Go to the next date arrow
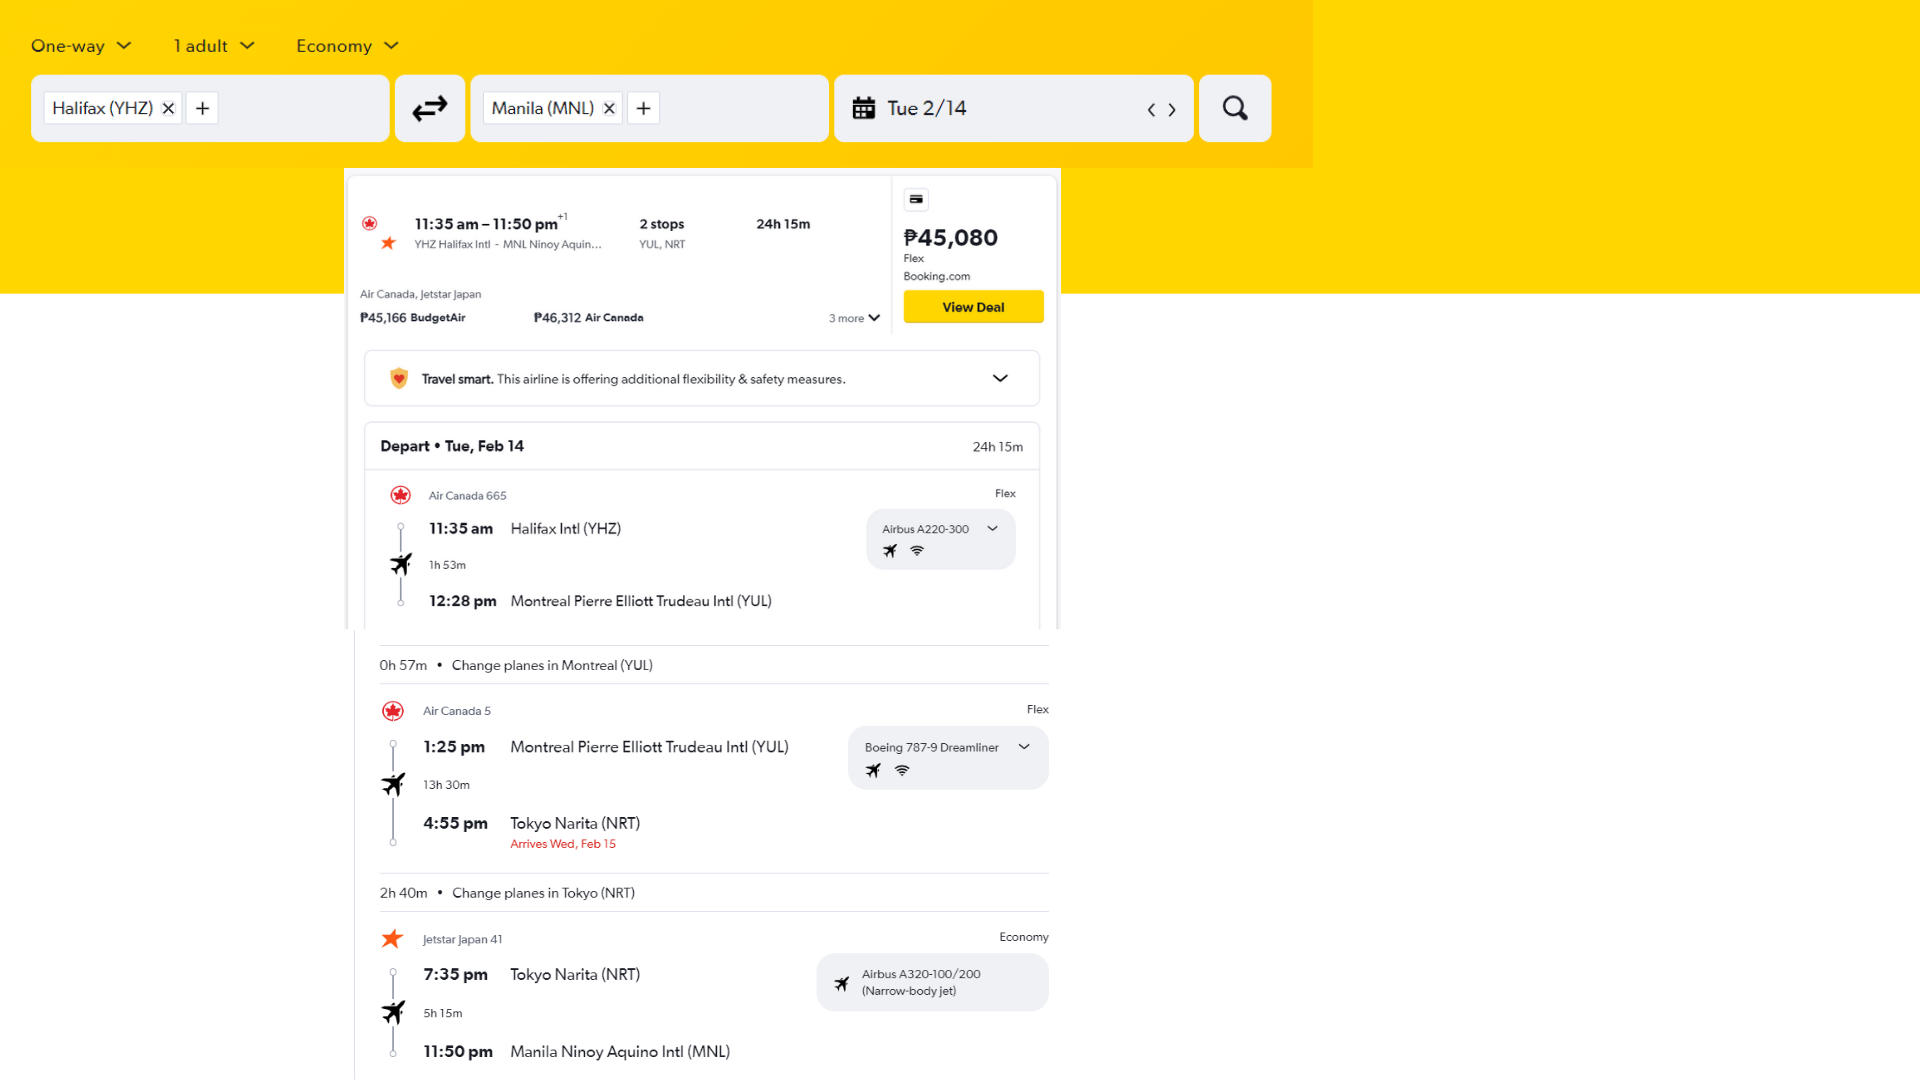This screenshot has width=1920, height=1080. click(1172, 110)
